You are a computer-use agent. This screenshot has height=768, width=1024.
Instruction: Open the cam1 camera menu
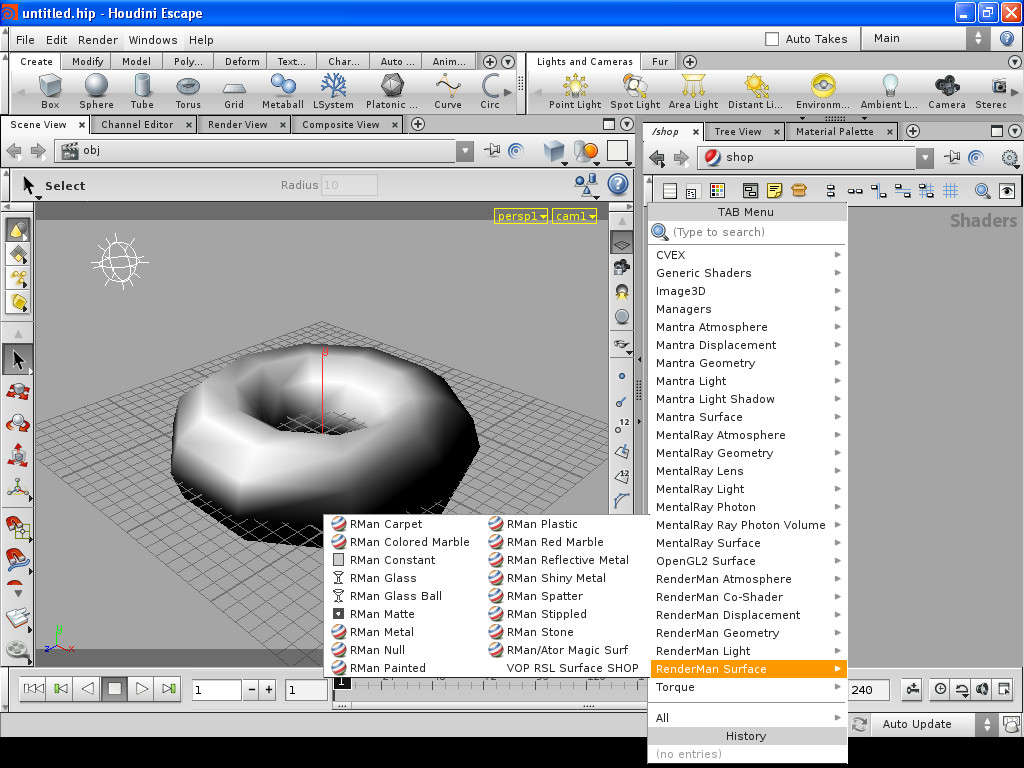575,216
